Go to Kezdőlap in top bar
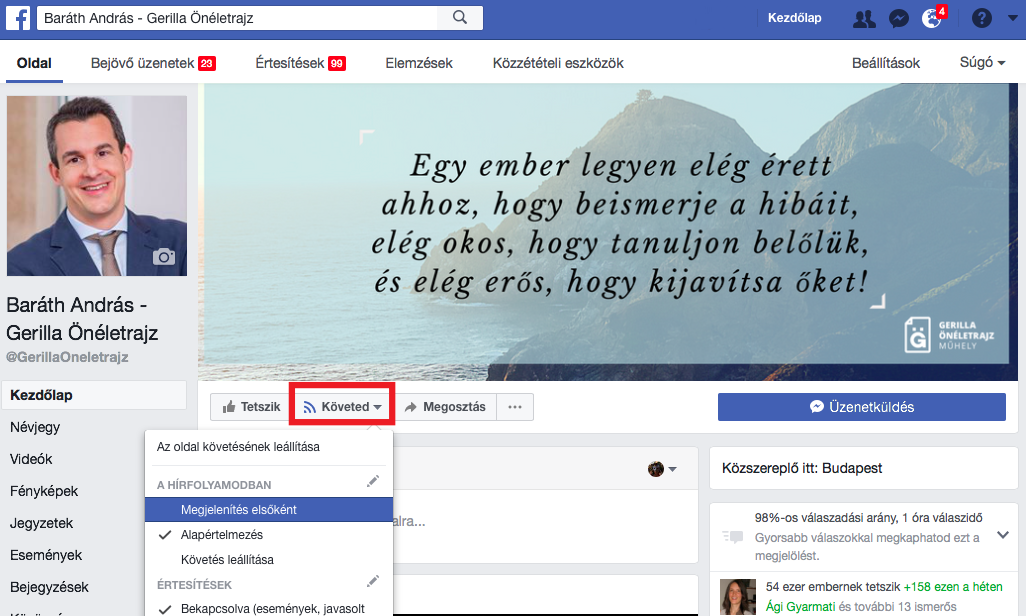The height and width of the screenshot is (616, 1026). coord(794,18)
